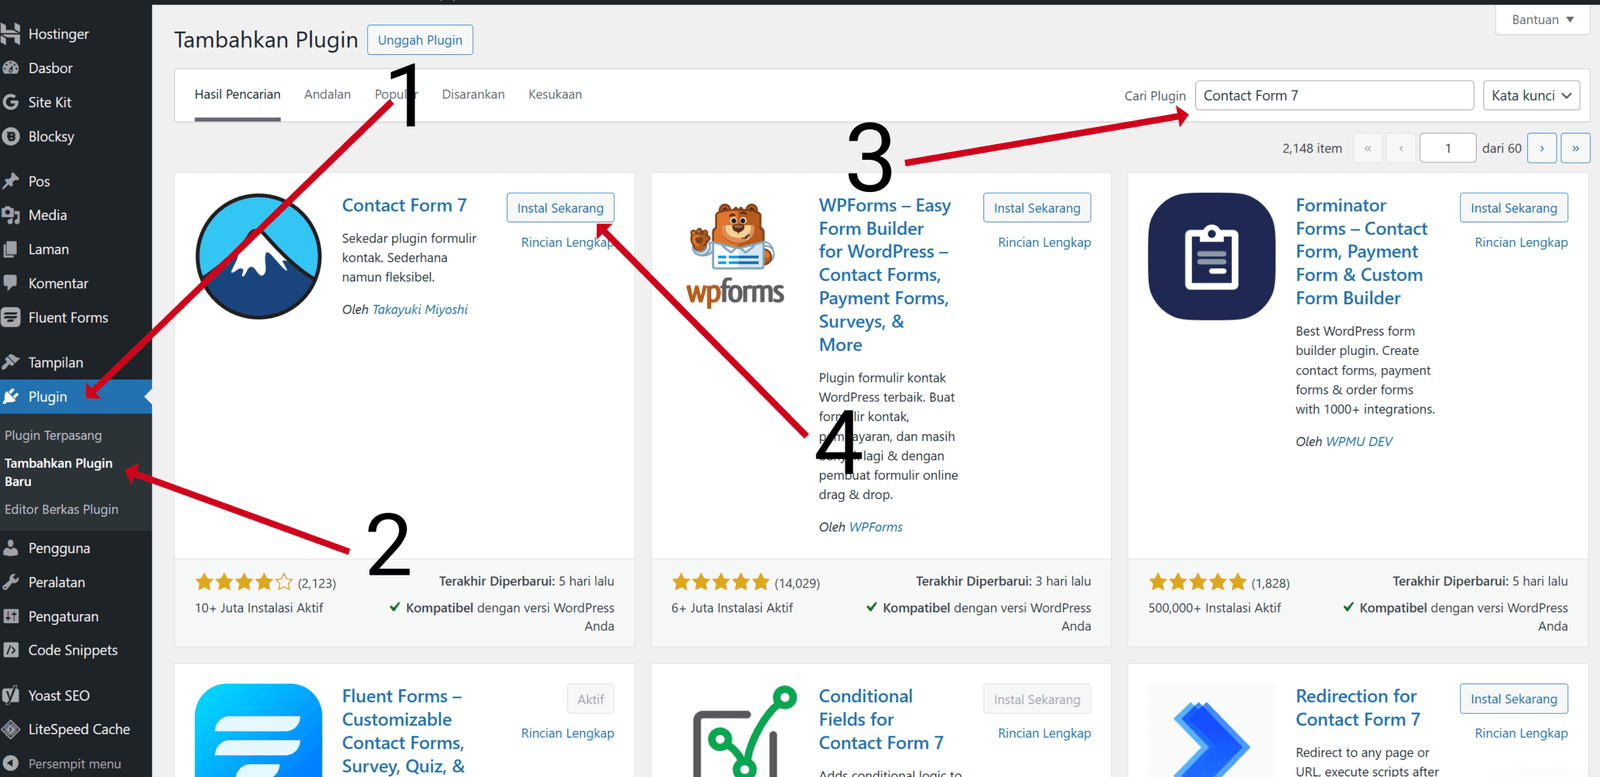Screen dimensions: 1600x777
Task: Open author link WPForms
Action: 876,527
